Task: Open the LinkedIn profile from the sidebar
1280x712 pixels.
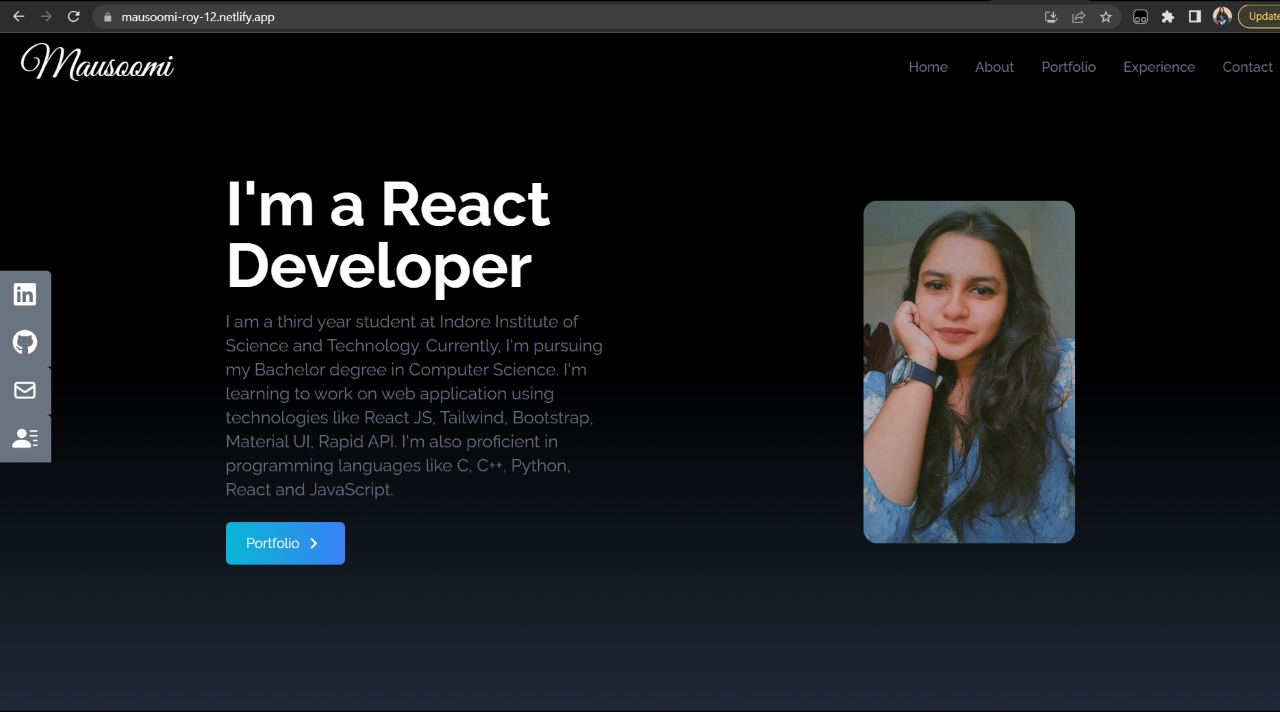Action: [25, 293]
